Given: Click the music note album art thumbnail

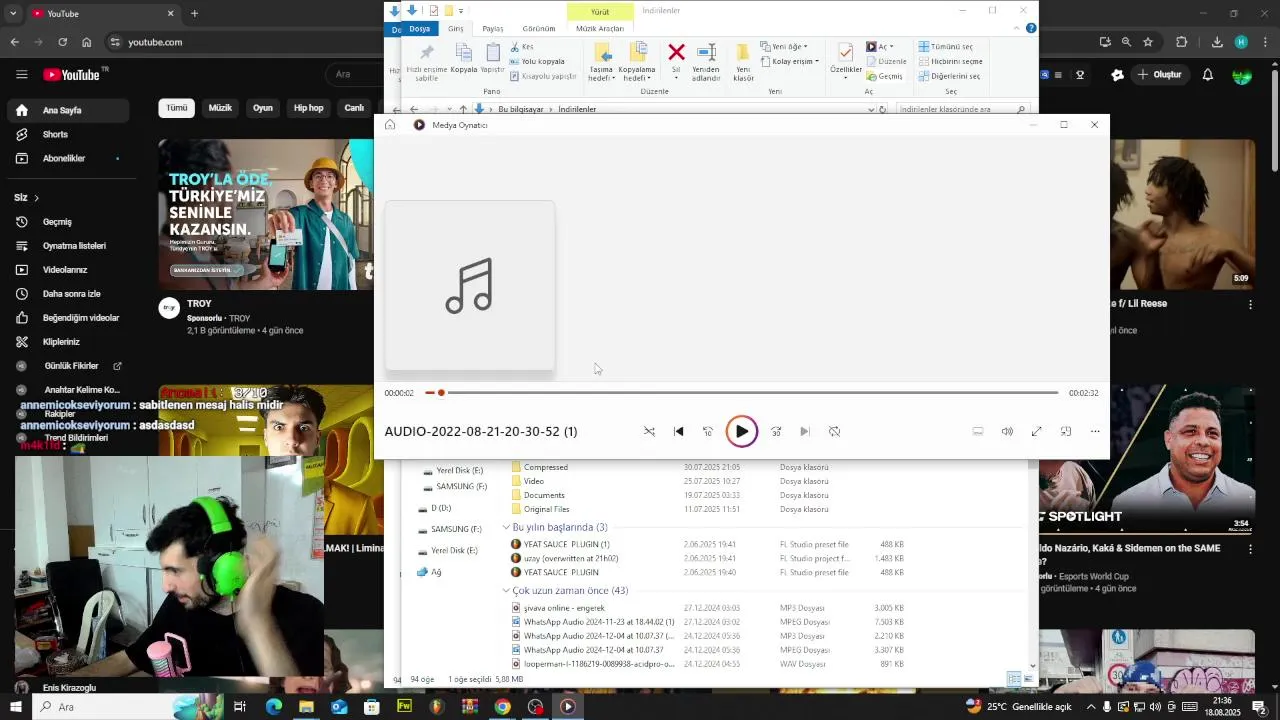Looking at the screenshot, I should [x=470, y=286].
